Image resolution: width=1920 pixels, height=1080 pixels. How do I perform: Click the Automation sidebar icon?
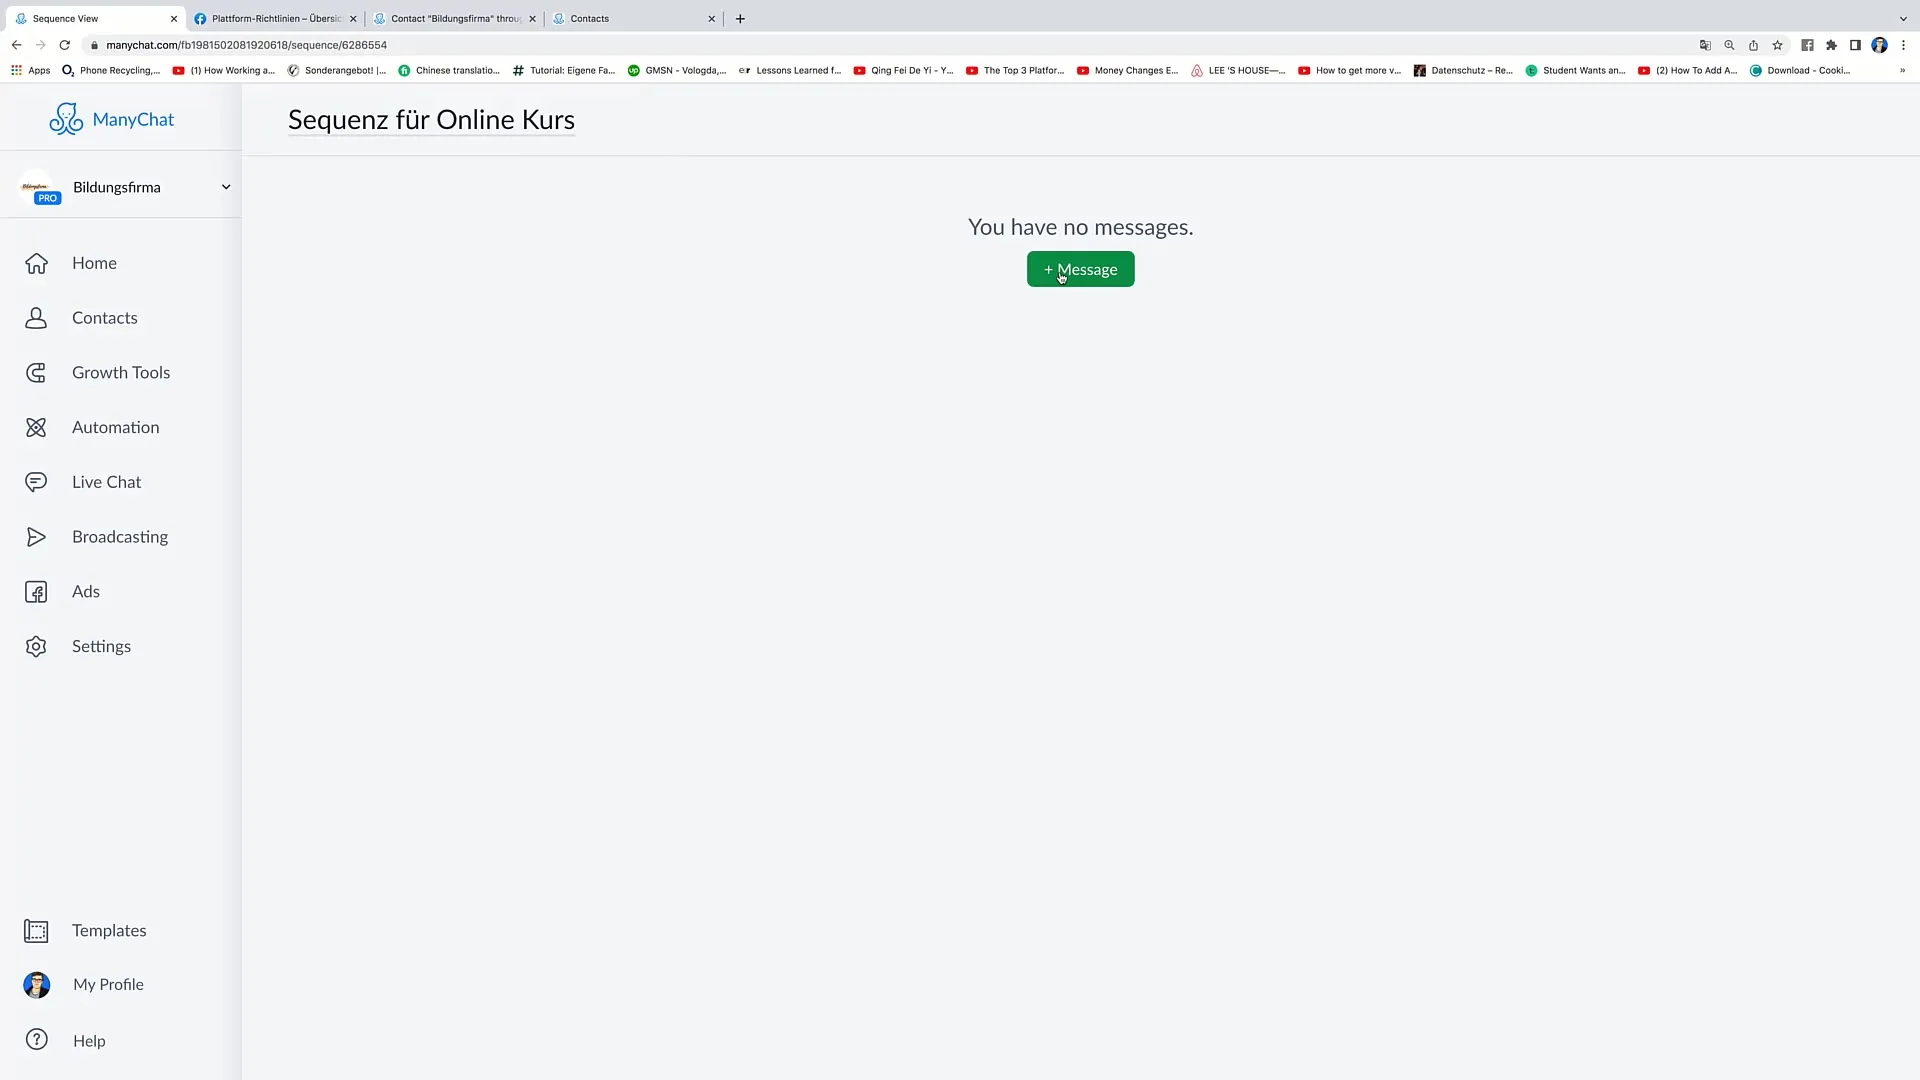point(36,426)
